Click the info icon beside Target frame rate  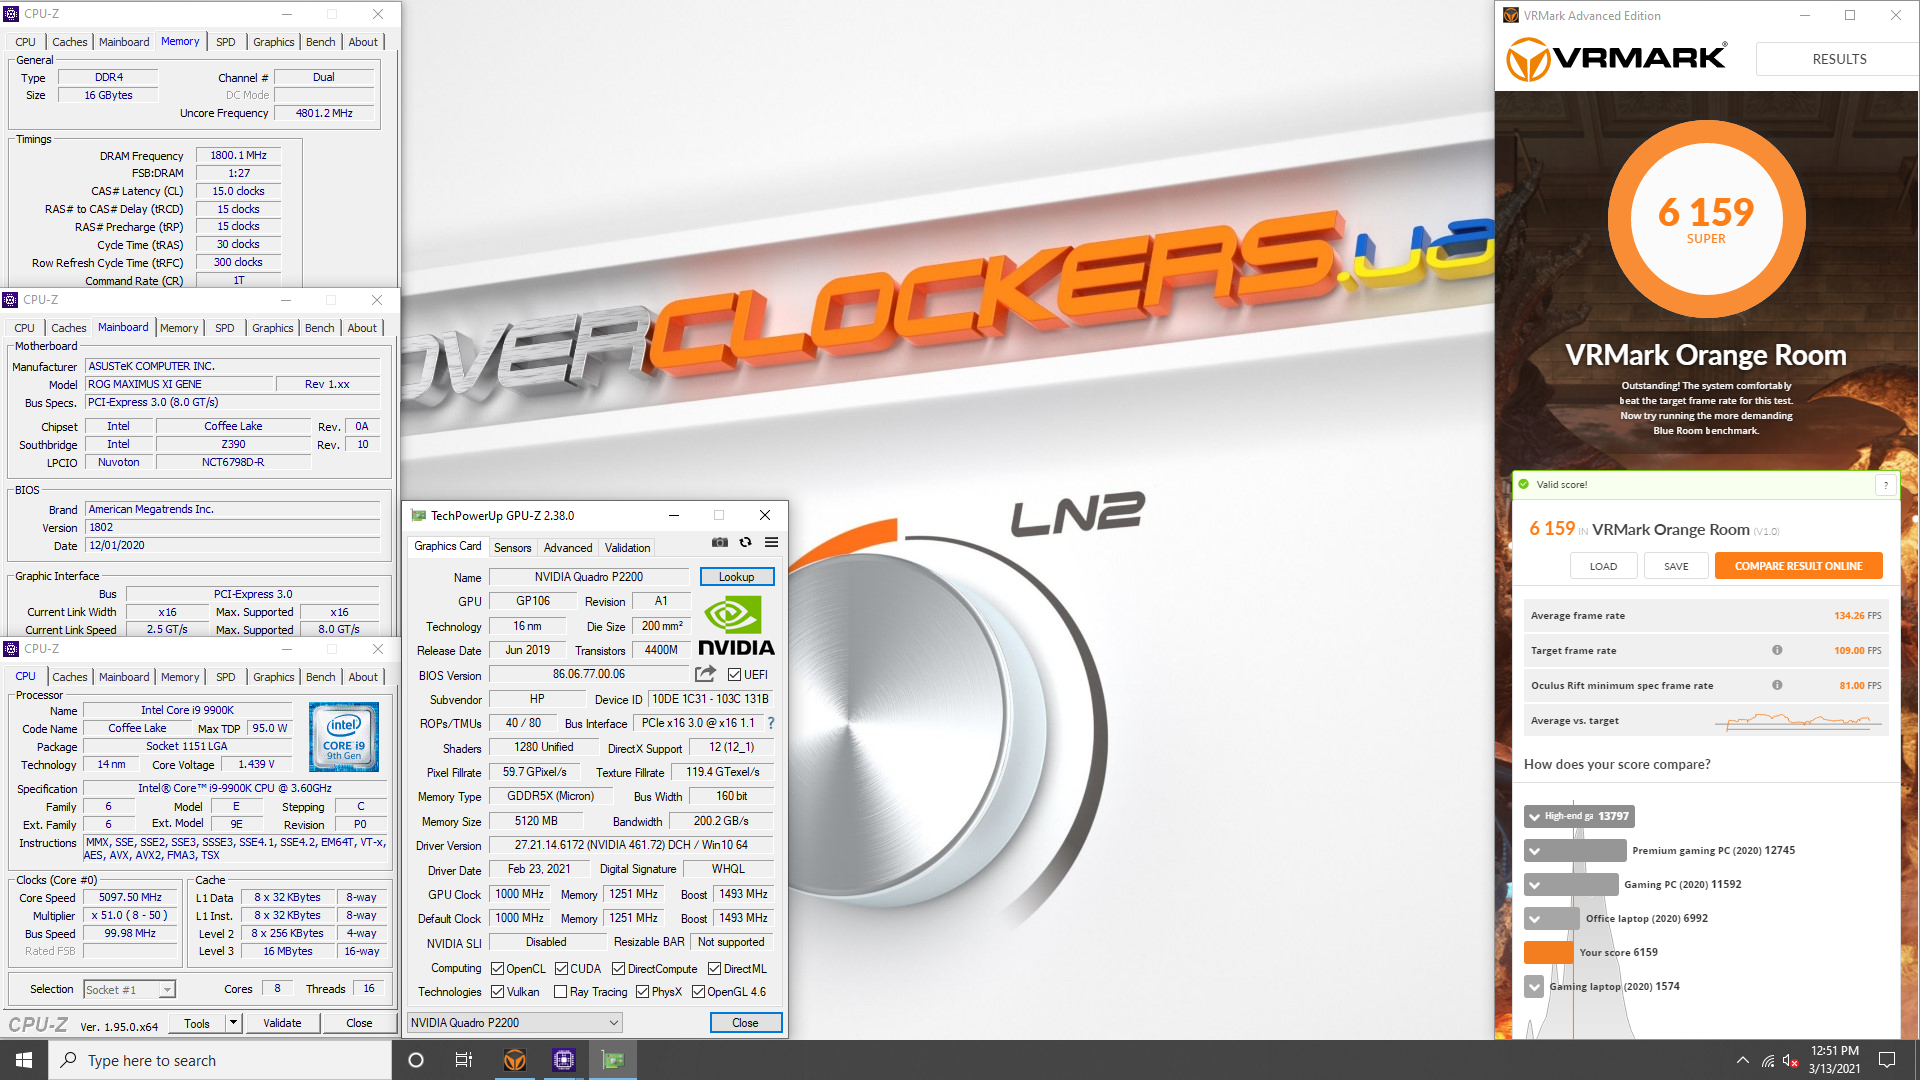pyautogui.click(x=1777, y=650)
